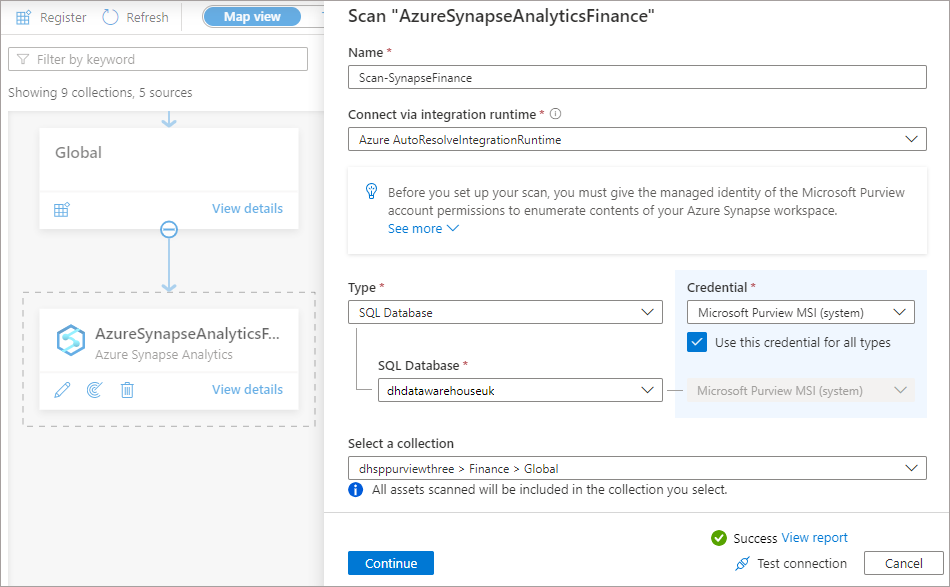Click integration runtime info icon

555,114
